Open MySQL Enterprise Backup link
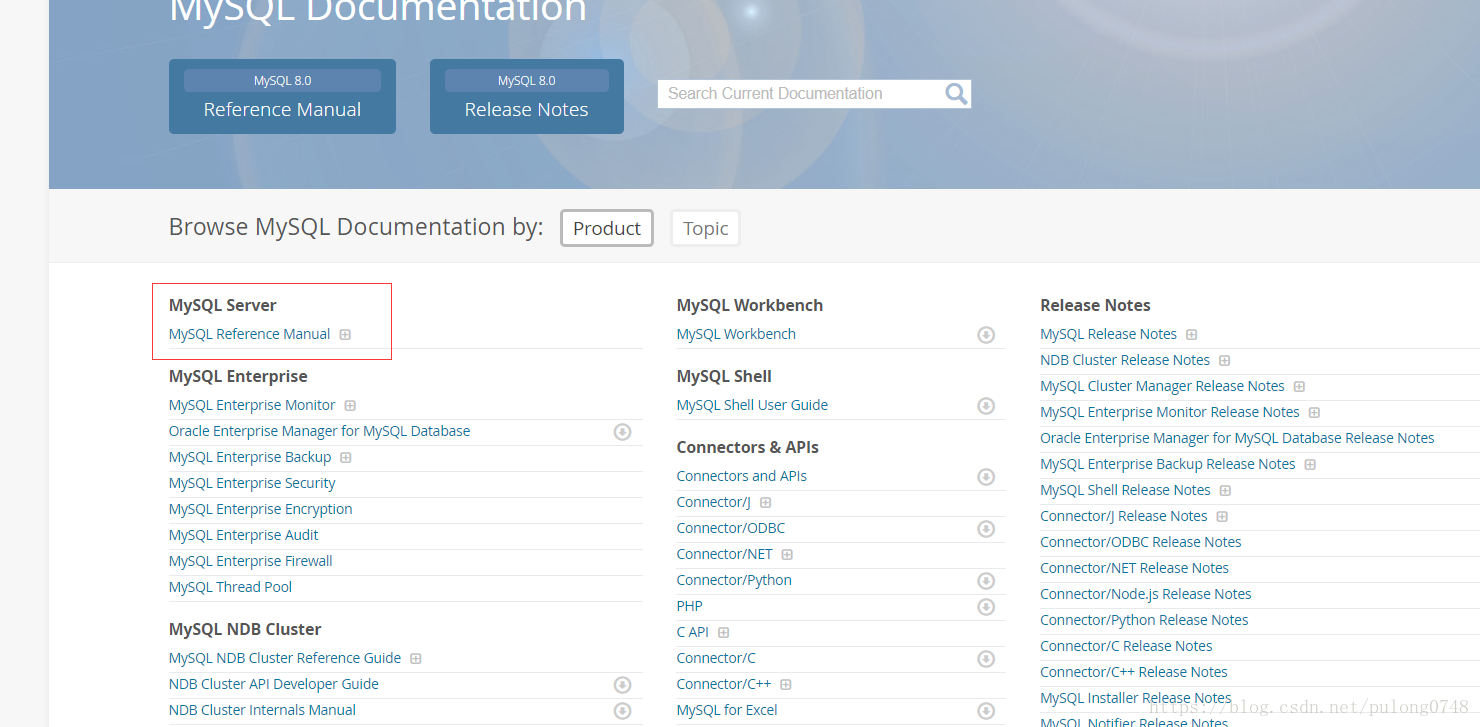 pos(250,457)
